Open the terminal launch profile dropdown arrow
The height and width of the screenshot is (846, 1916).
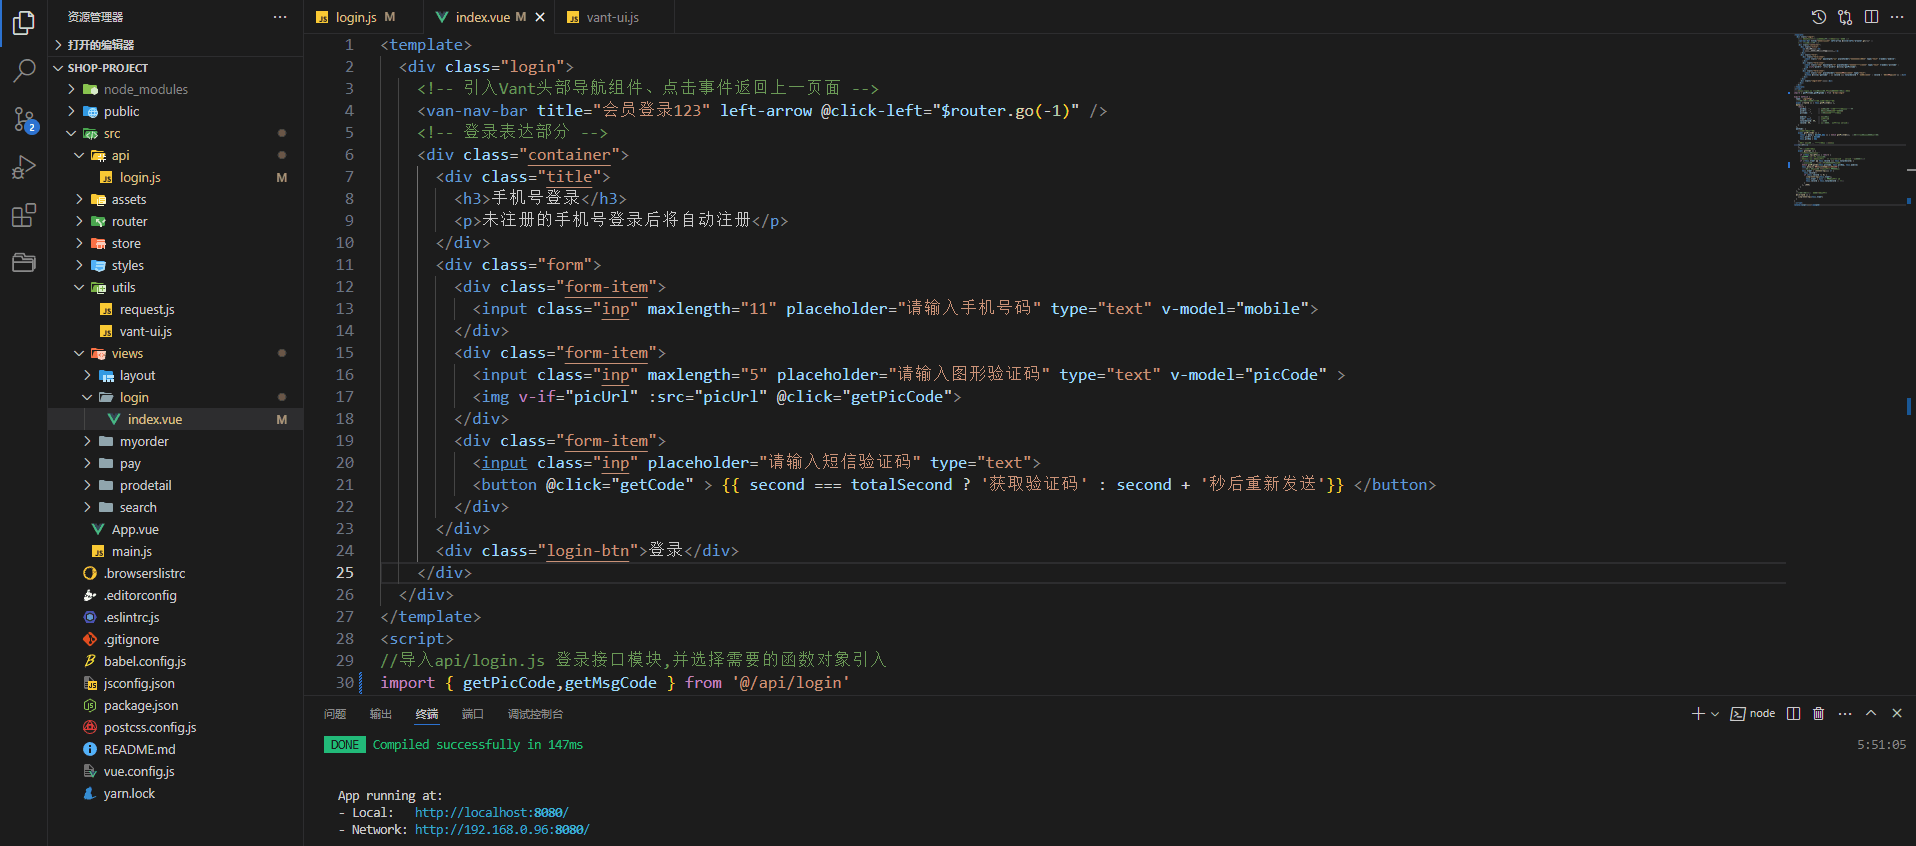(x=1715, y=714)
